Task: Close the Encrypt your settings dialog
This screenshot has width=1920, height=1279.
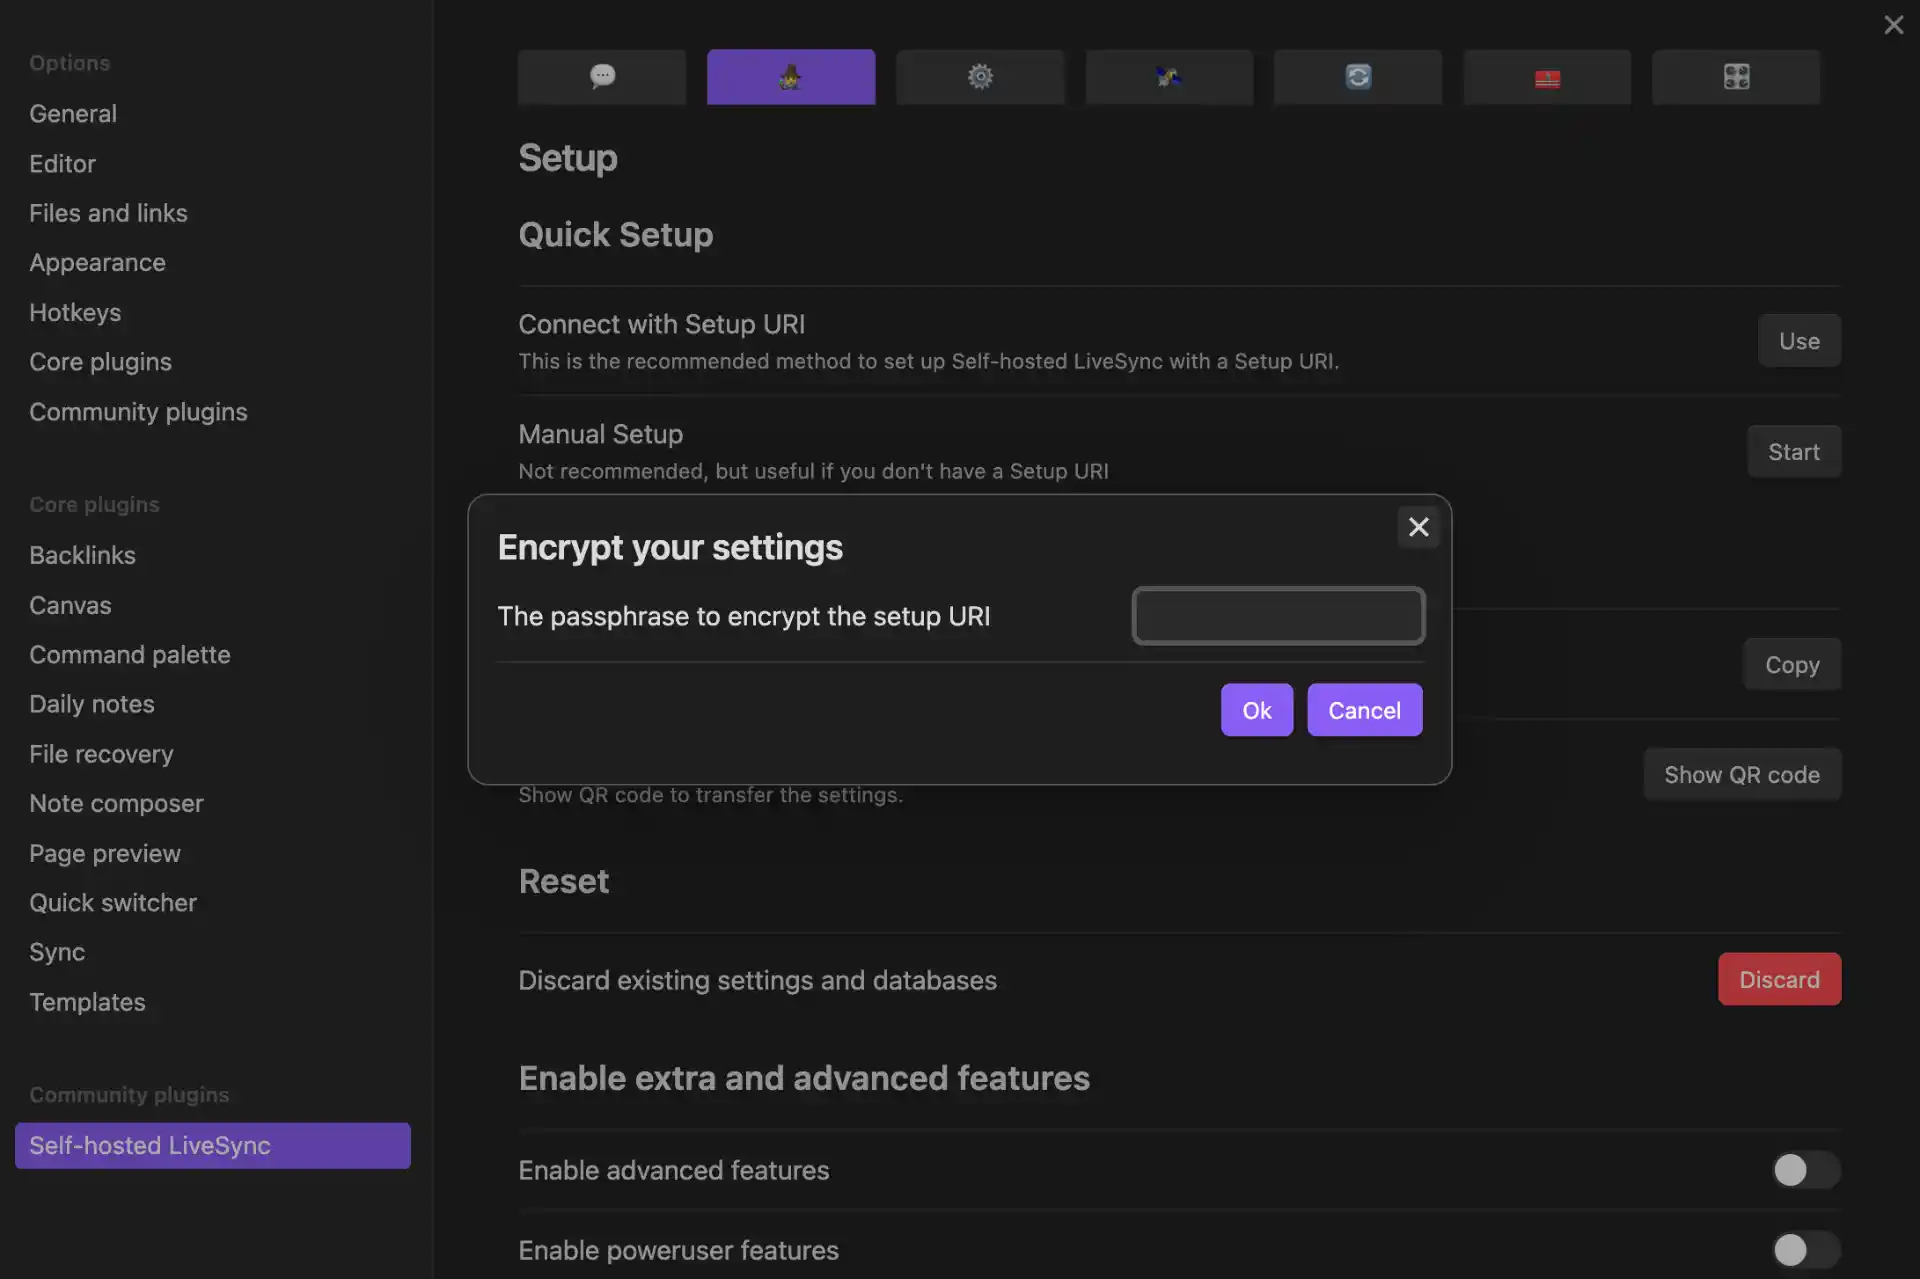Action: pyautogui.click(x=1418, y=527)
